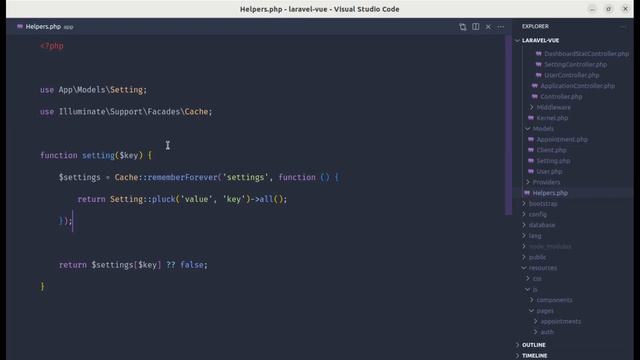Expand the config folder
Image resolution: width=640 pixels, height=360 pixels.
(538, 214)
